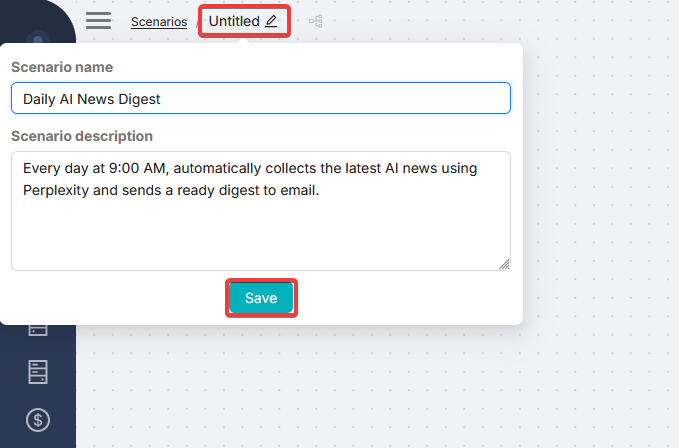
Task: Open the dollar sign billing icon
Action: tap(38, 420)
